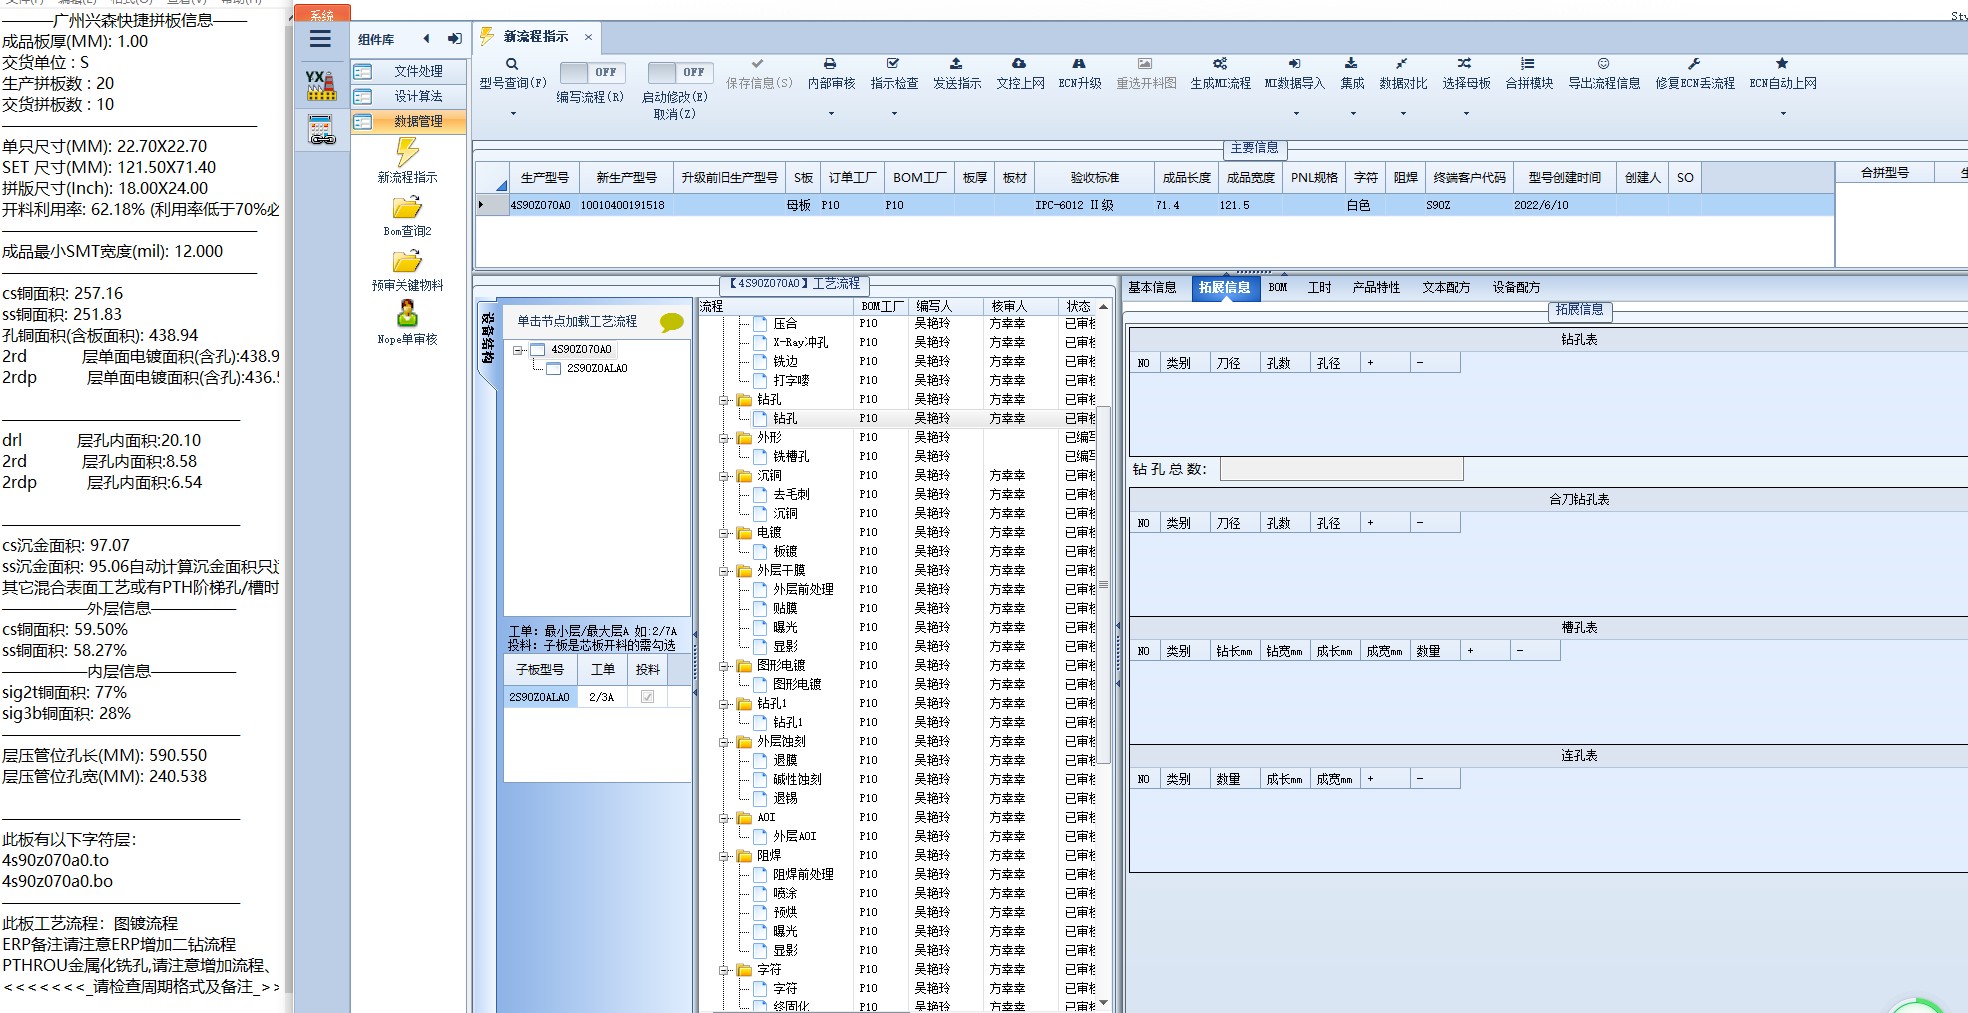The image size is (1968, 1013).
Task: Click the MI数据导入 import icon
Action: [x=1294, y=64]
